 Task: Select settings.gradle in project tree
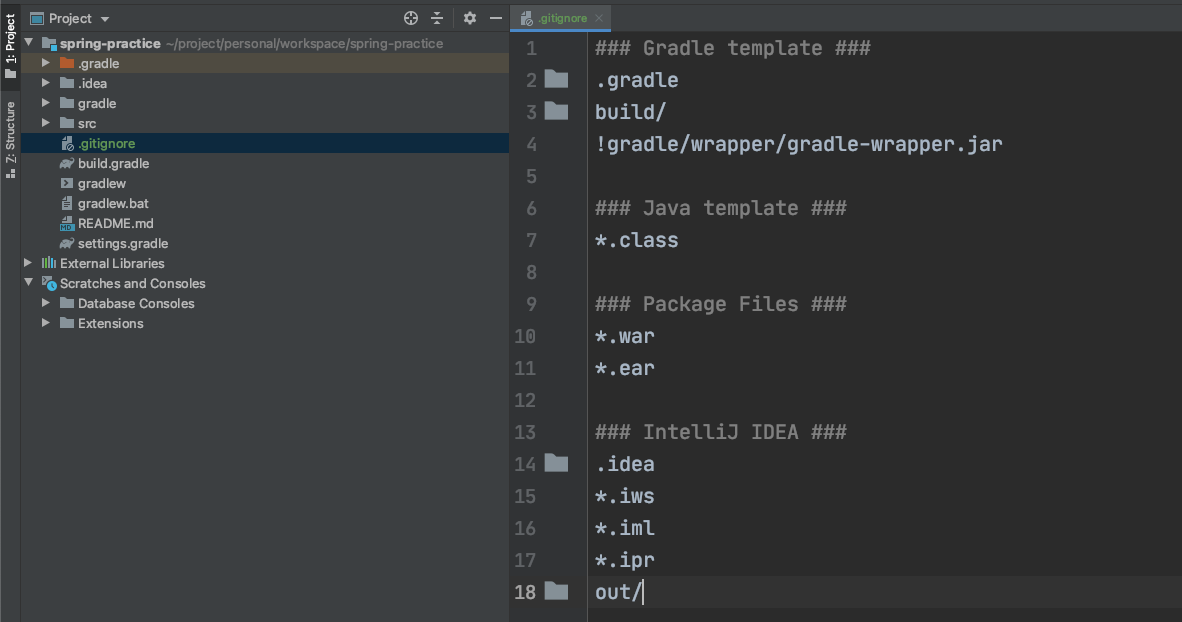point(123,243)
